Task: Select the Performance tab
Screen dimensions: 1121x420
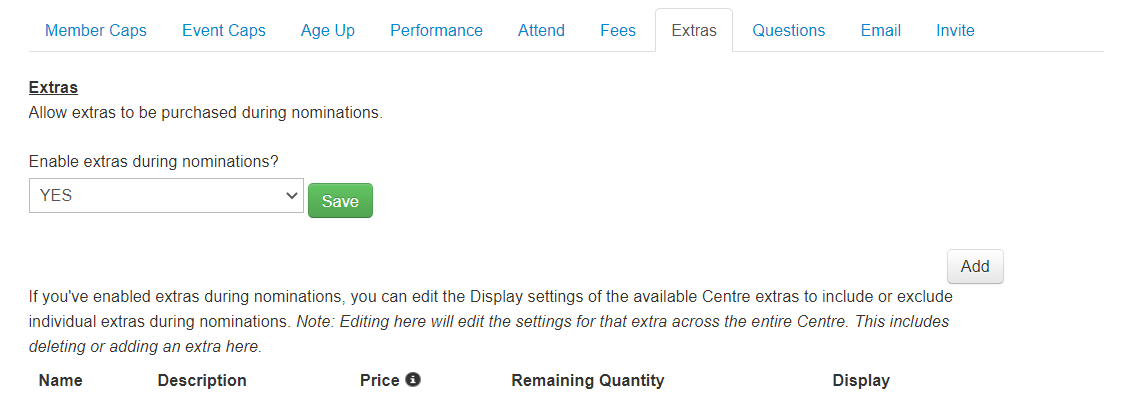Action: tap(436, 30)
